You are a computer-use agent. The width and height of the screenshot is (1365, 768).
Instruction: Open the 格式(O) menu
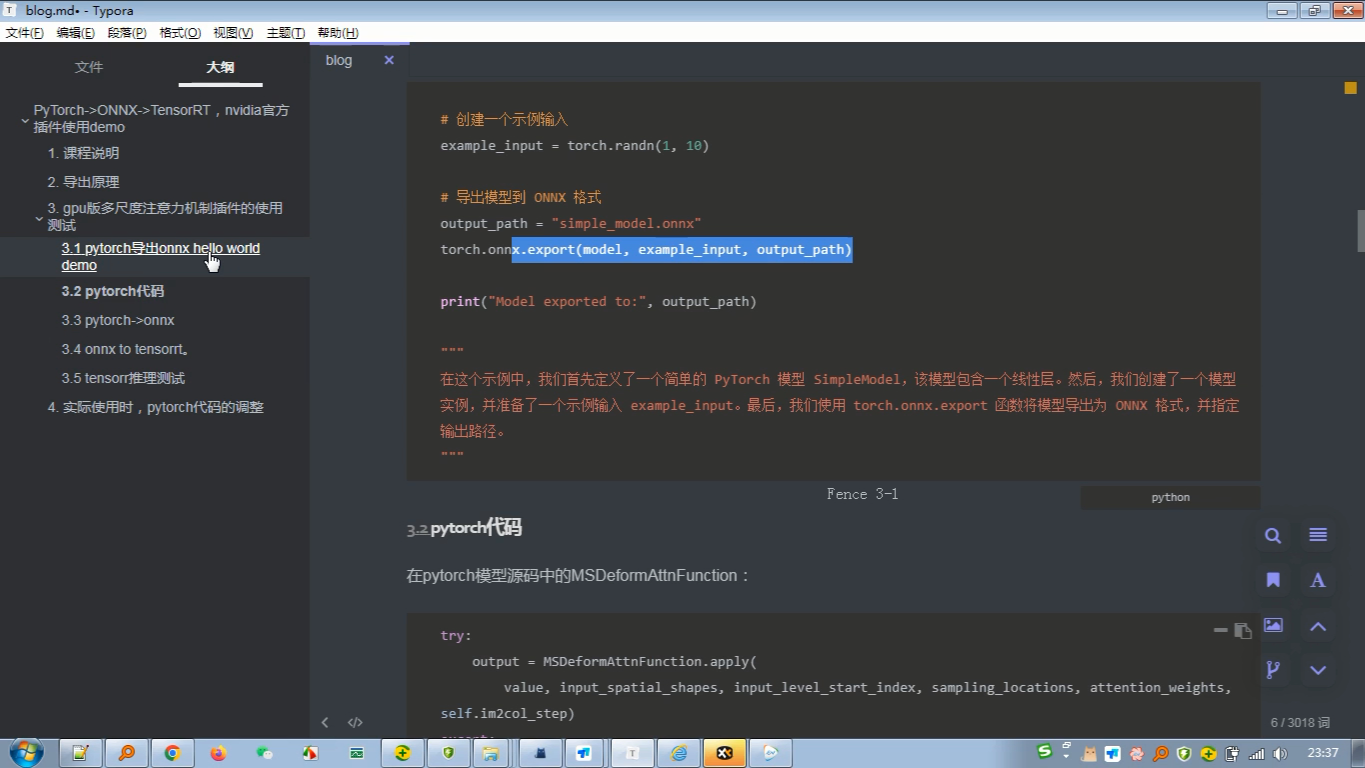tap(180, 32)
